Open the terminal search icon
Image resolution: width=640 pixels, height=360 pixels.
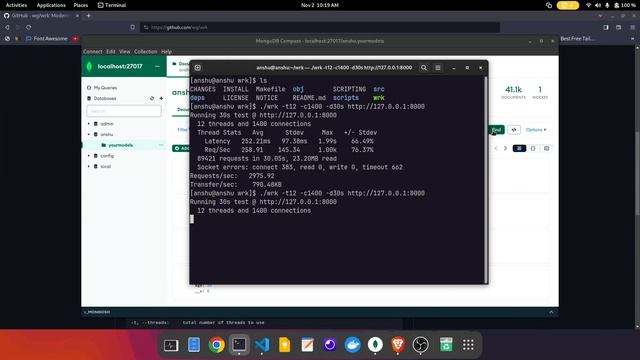tap(424, 68)
